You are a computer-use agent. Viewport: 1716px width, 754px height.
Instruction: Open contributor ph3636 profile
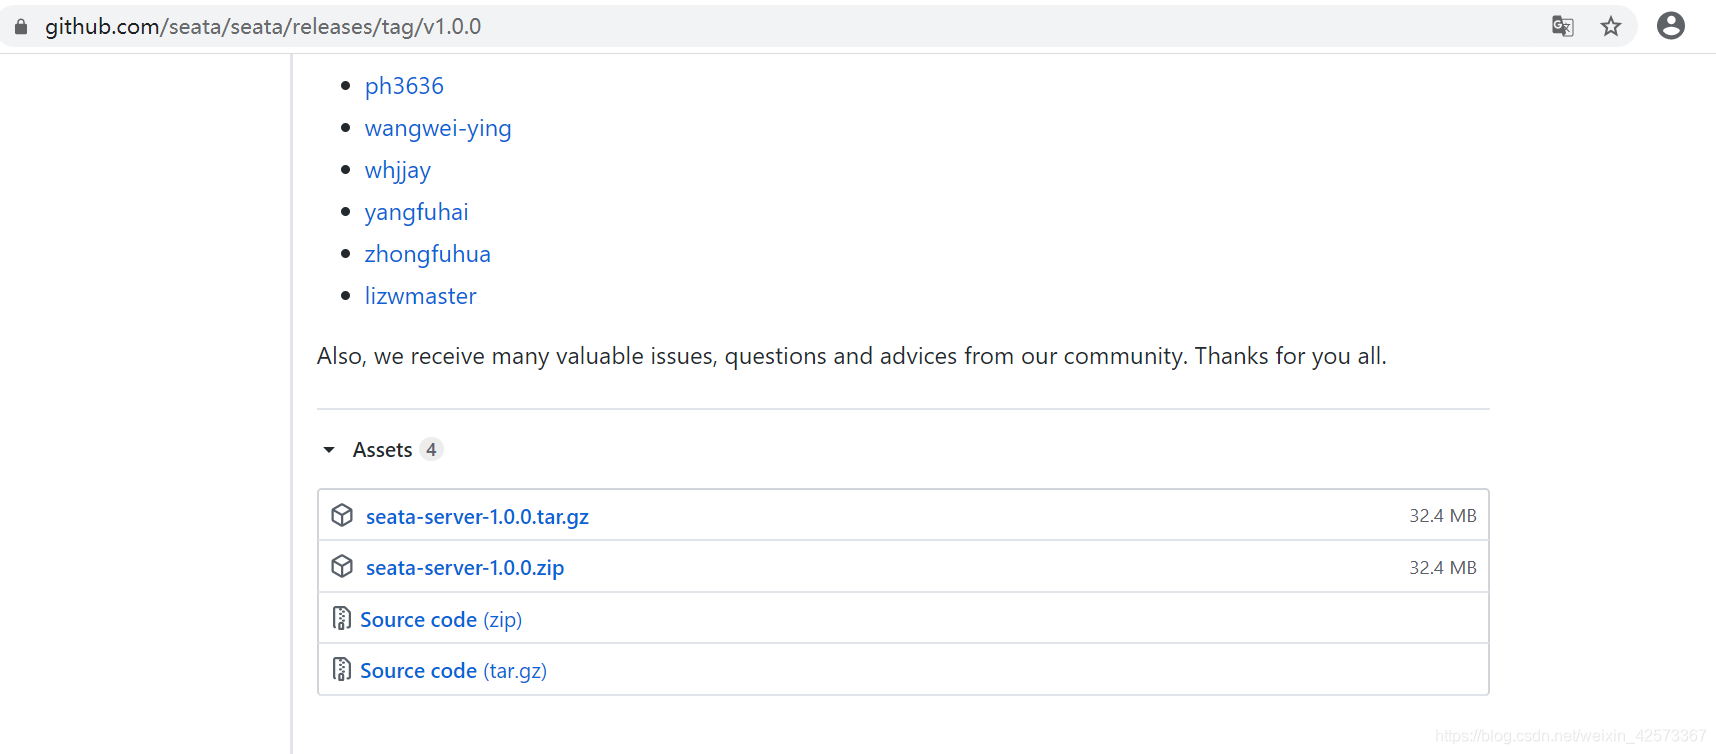coord(404,86)
